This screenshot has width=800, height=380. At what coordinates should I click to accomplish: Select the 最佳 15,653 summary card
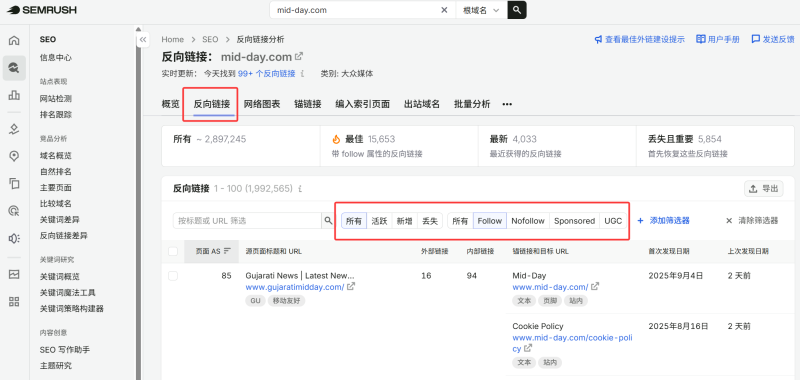click(x=399, y=145)
